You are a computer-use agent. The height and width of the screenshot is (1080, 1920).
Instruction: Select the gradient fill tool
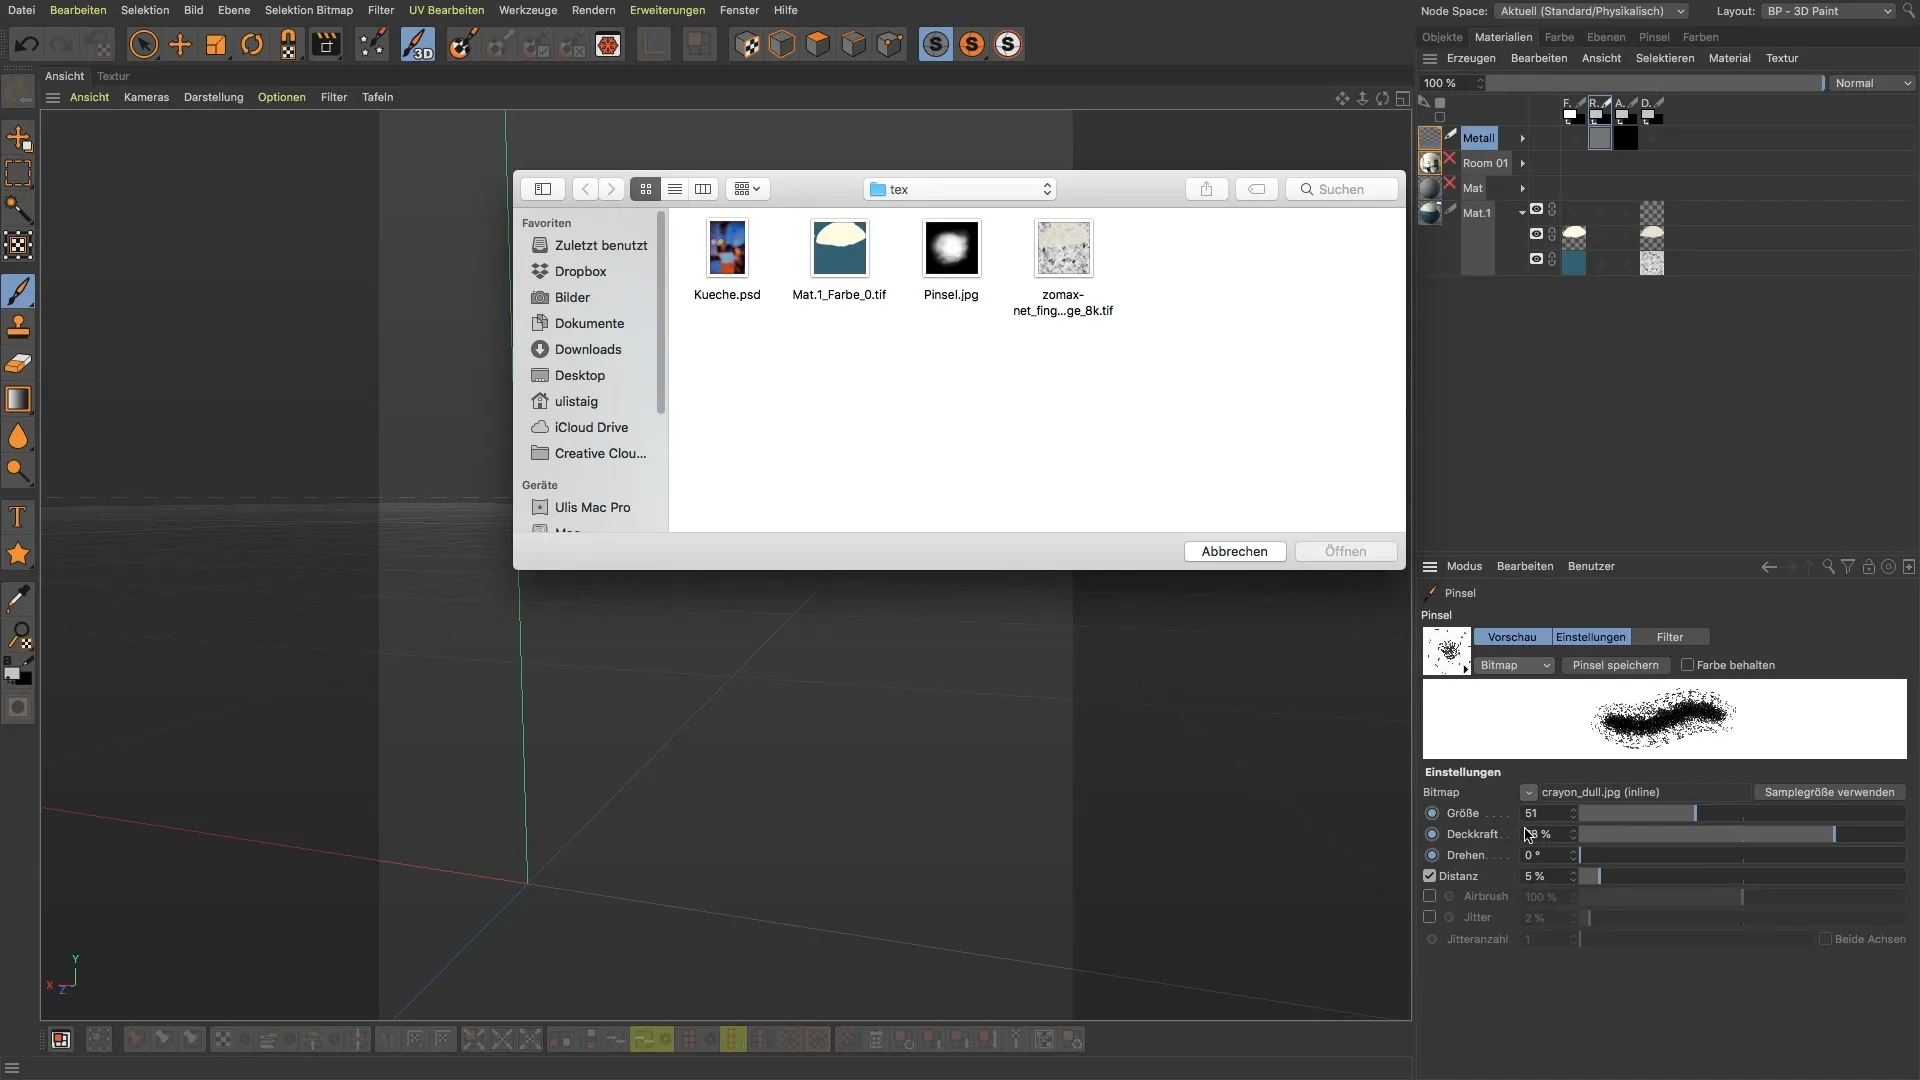coord(18,399)
